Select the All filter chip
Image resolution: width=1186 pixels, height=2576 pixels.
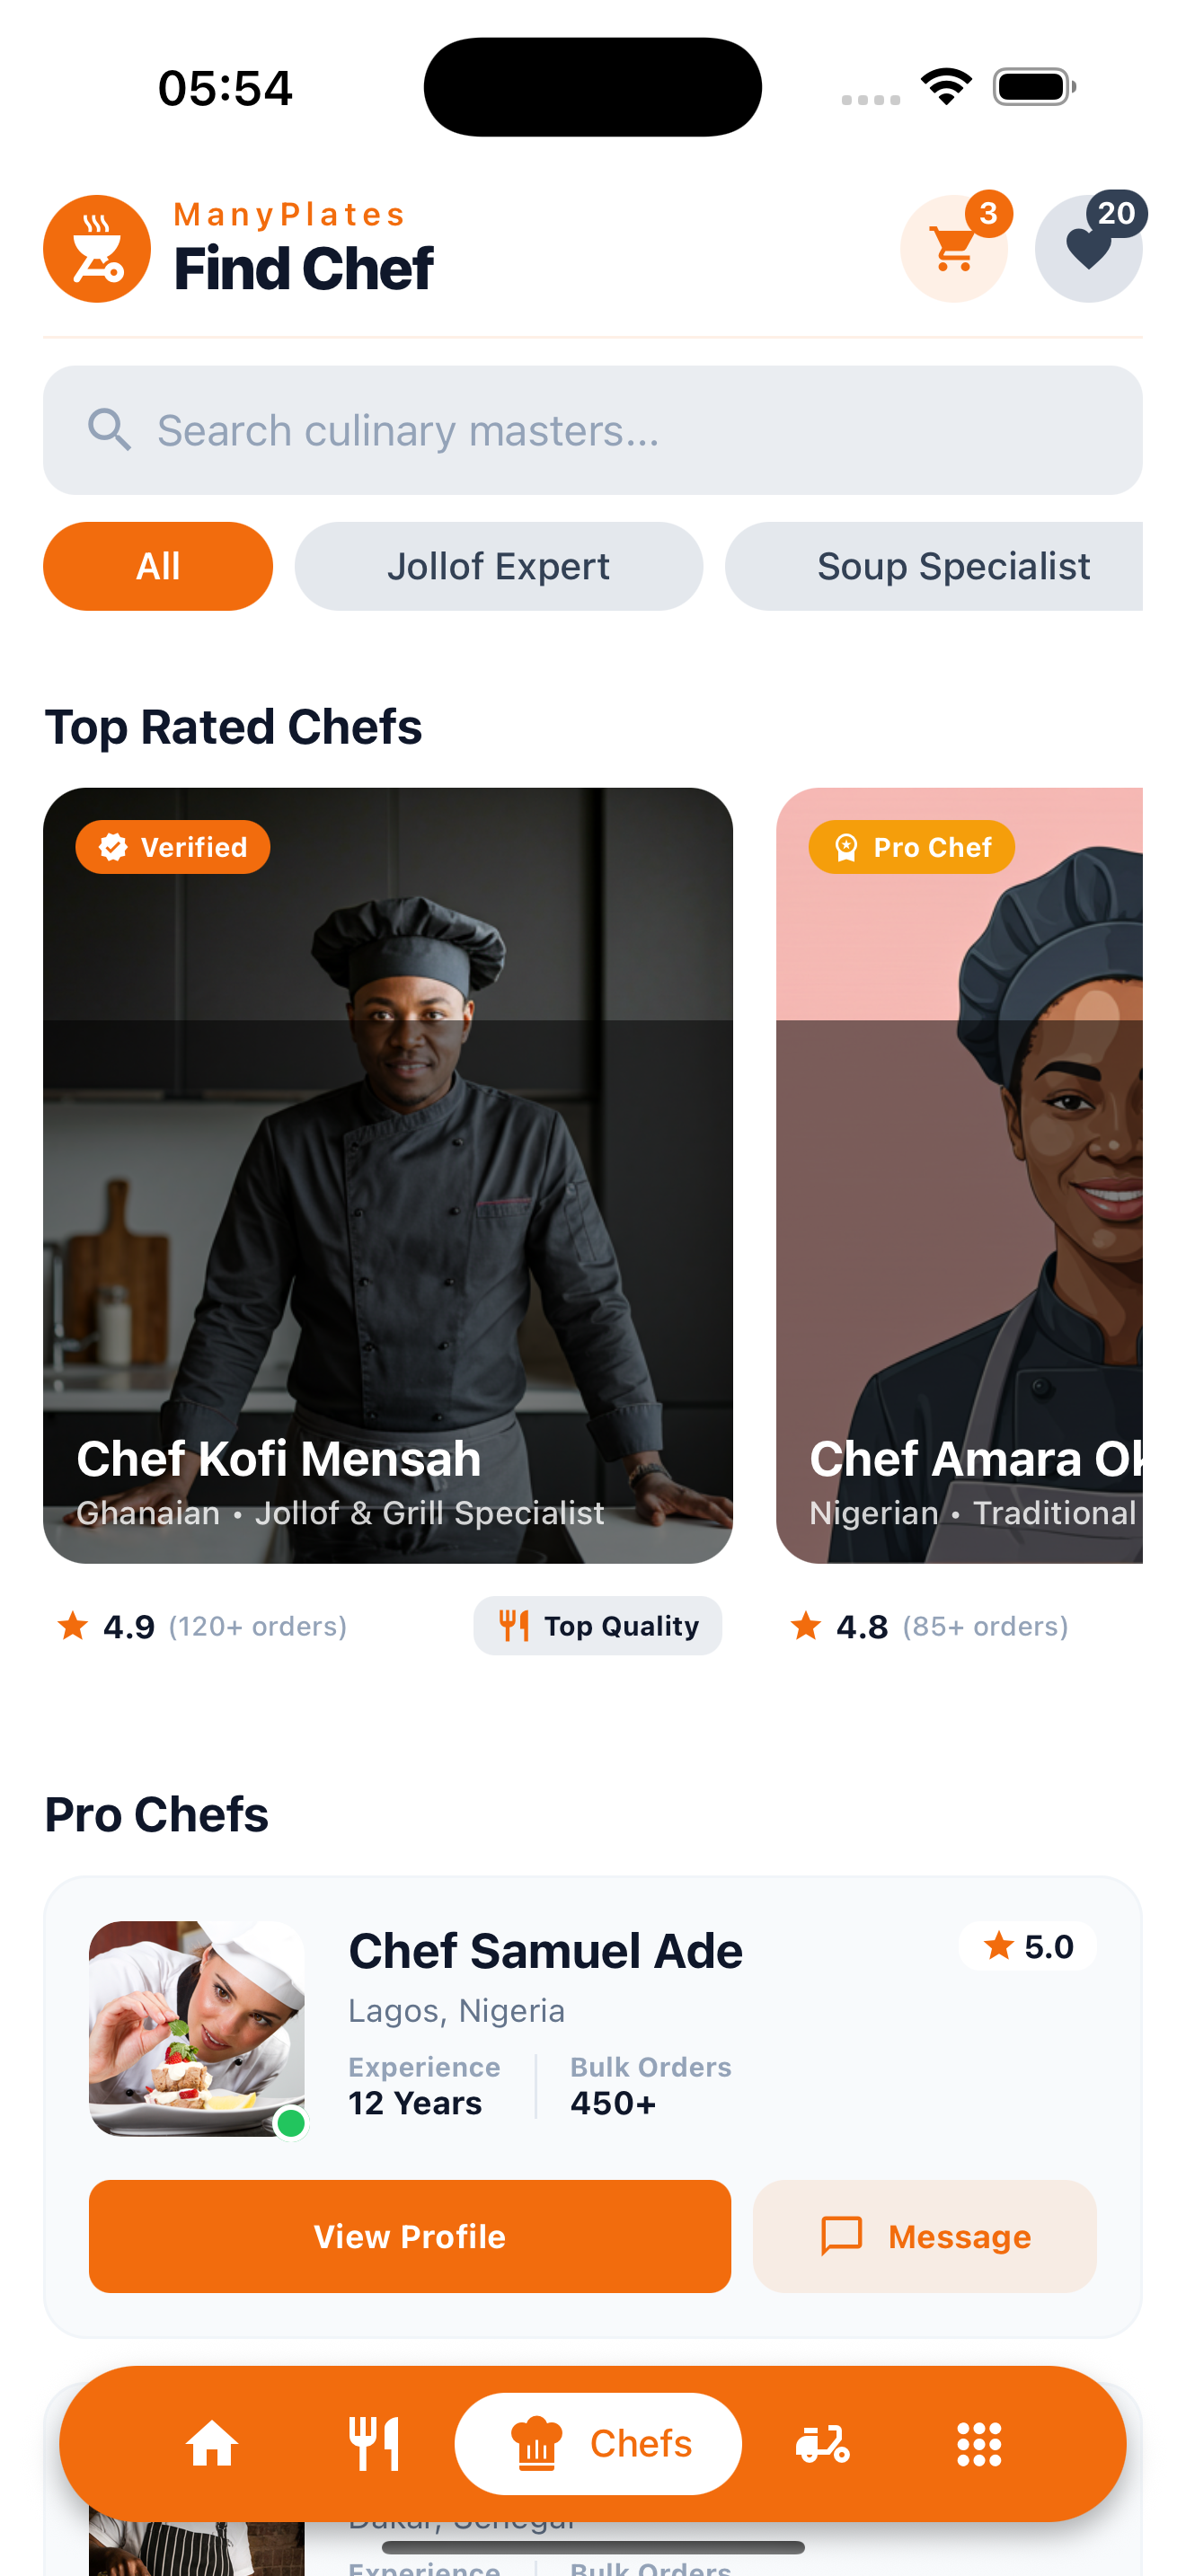tap(158, 566)
